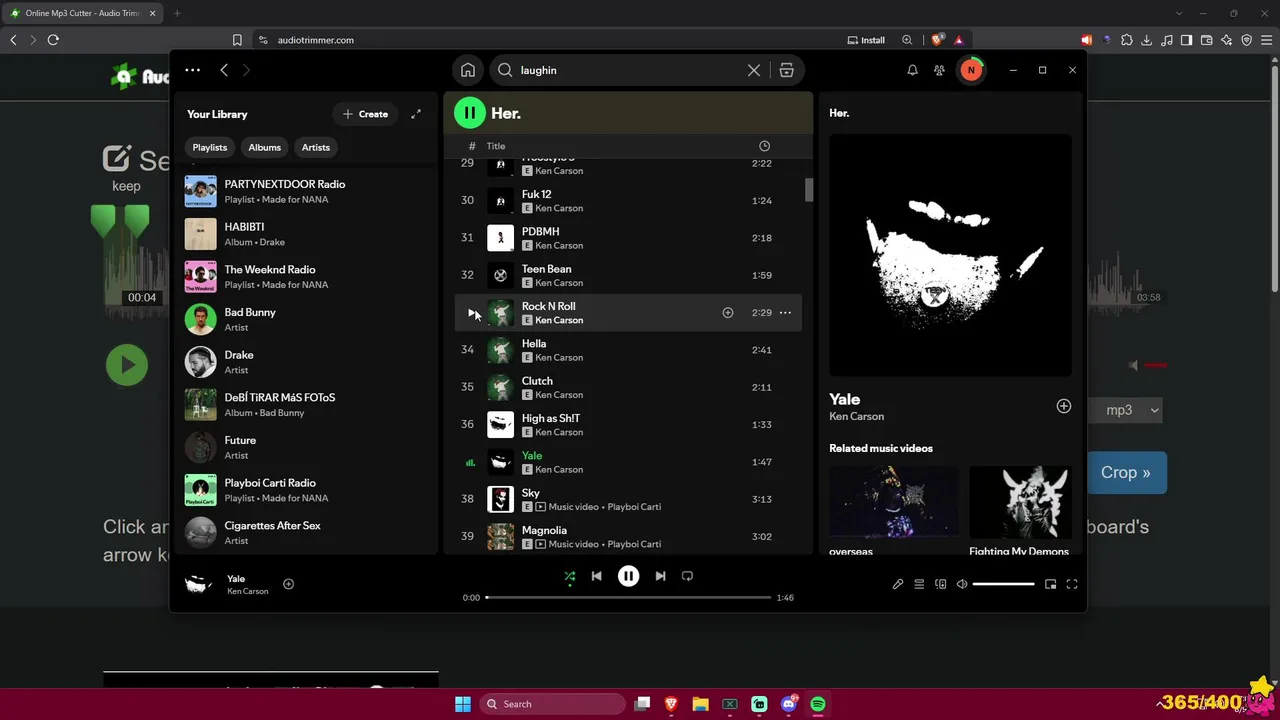The height and width of the screenshot is (720, 1280).
Task: Open Brave Shields icon in address bar
Action: tap(937, 40)
